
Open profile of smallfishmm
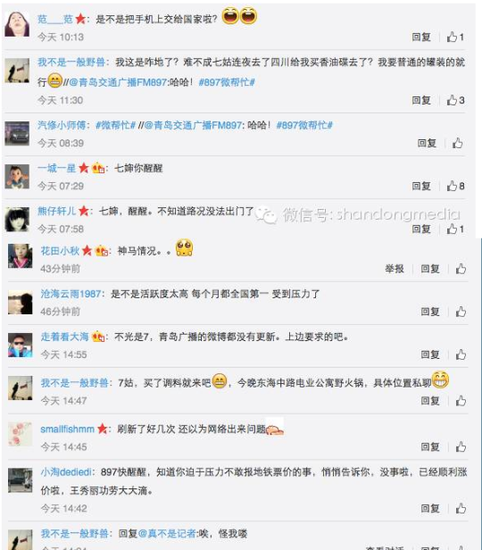tap(67, 429)
